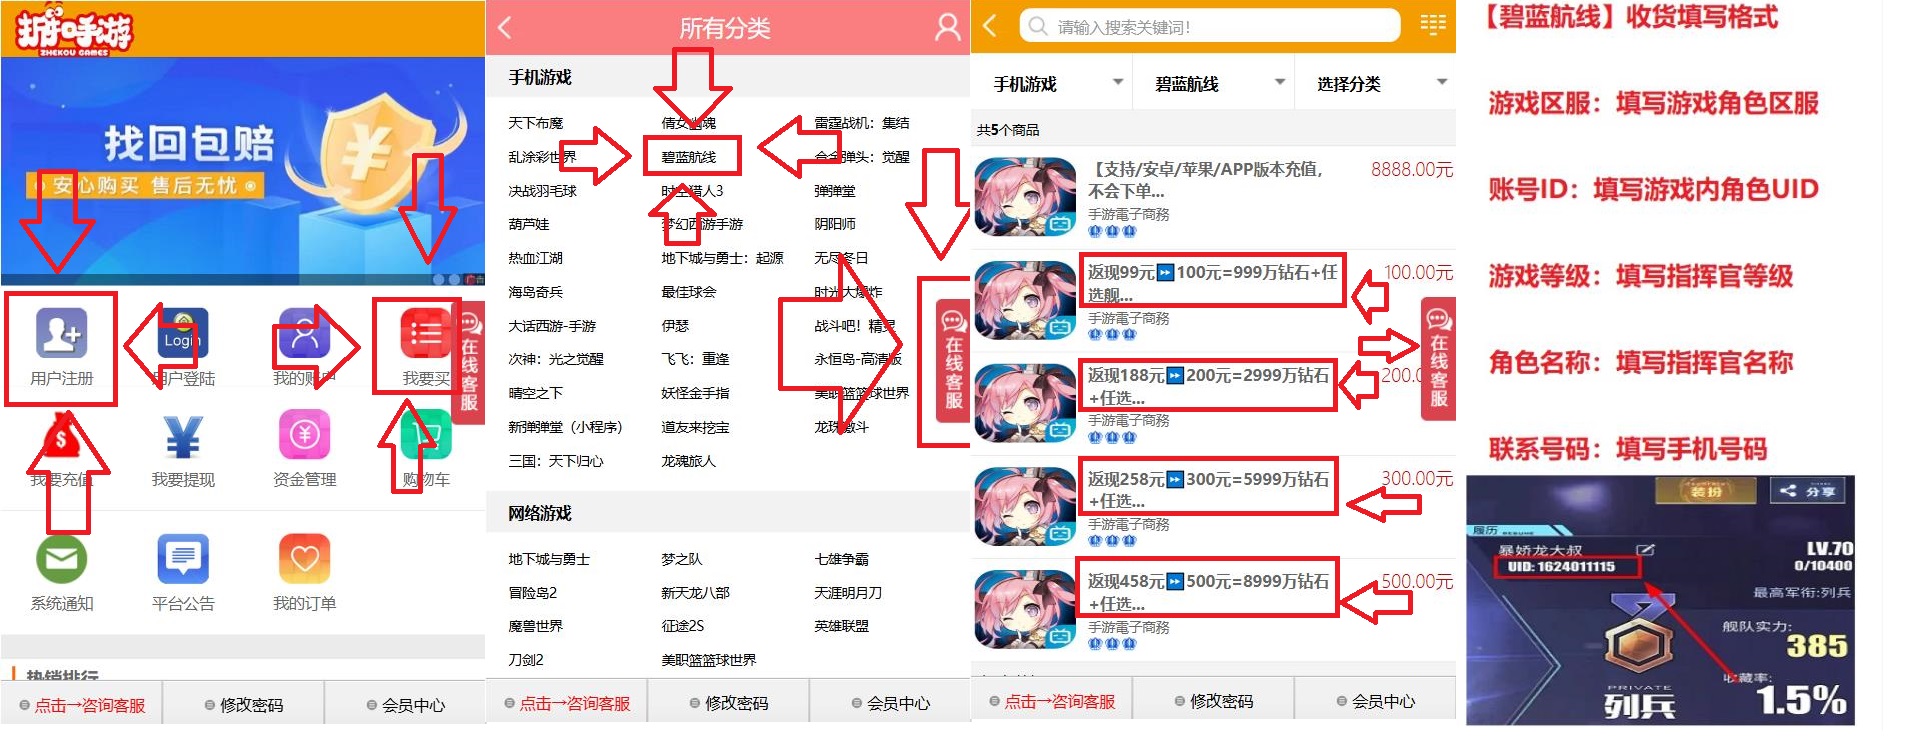
Task: Select 地下城与勇士：起源
Action: (722, 258)
